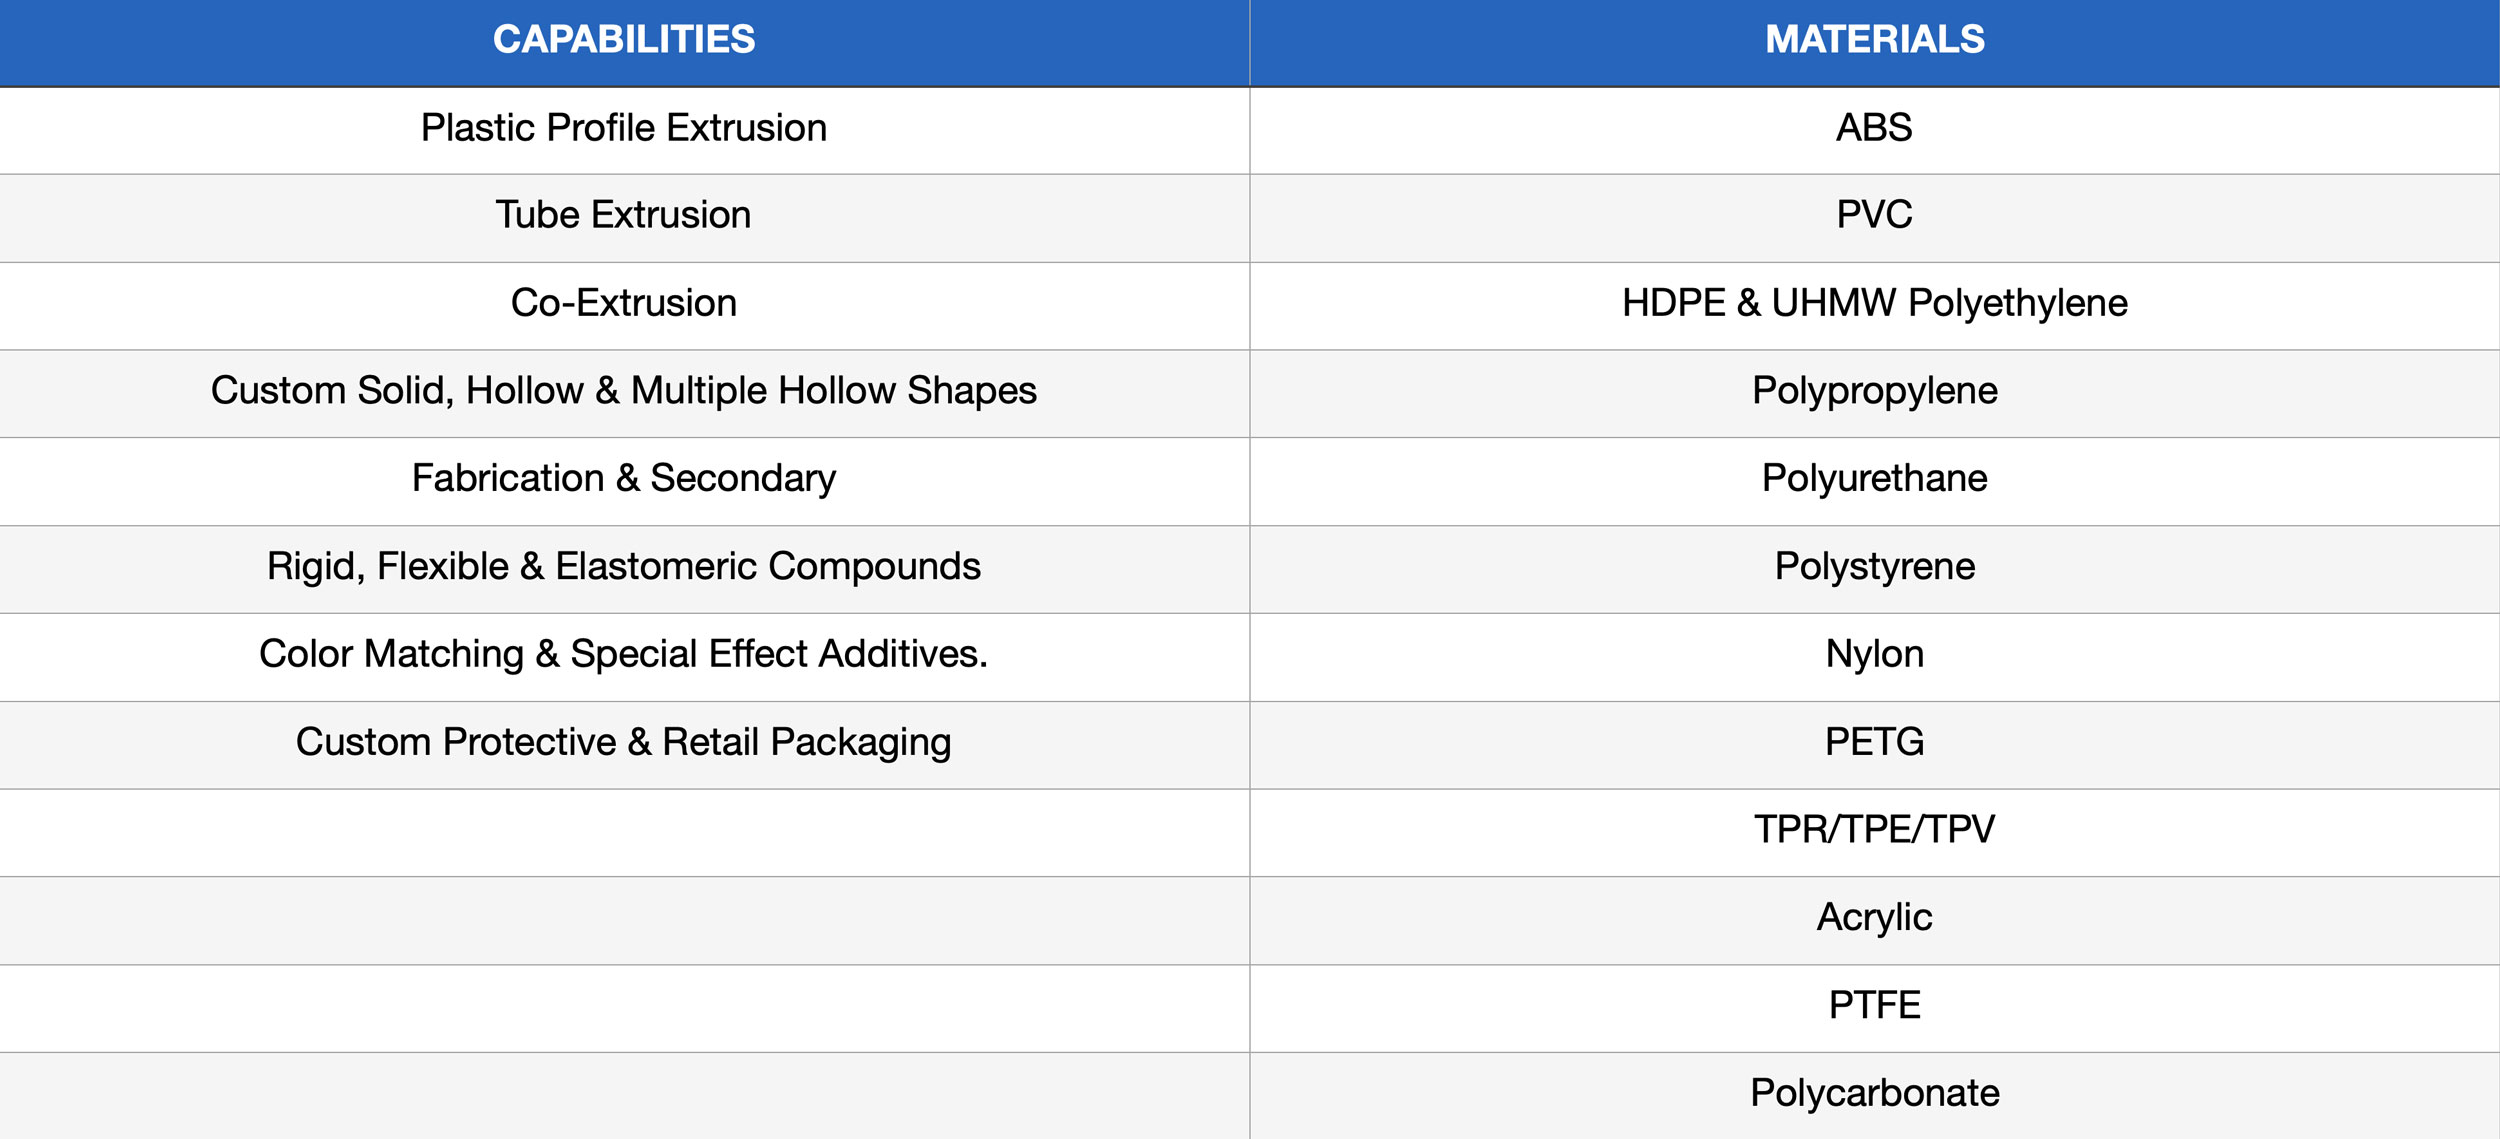
Task: Select the Tube Extrusion cell
Action: pyautogui.click(x=624, y=215)
